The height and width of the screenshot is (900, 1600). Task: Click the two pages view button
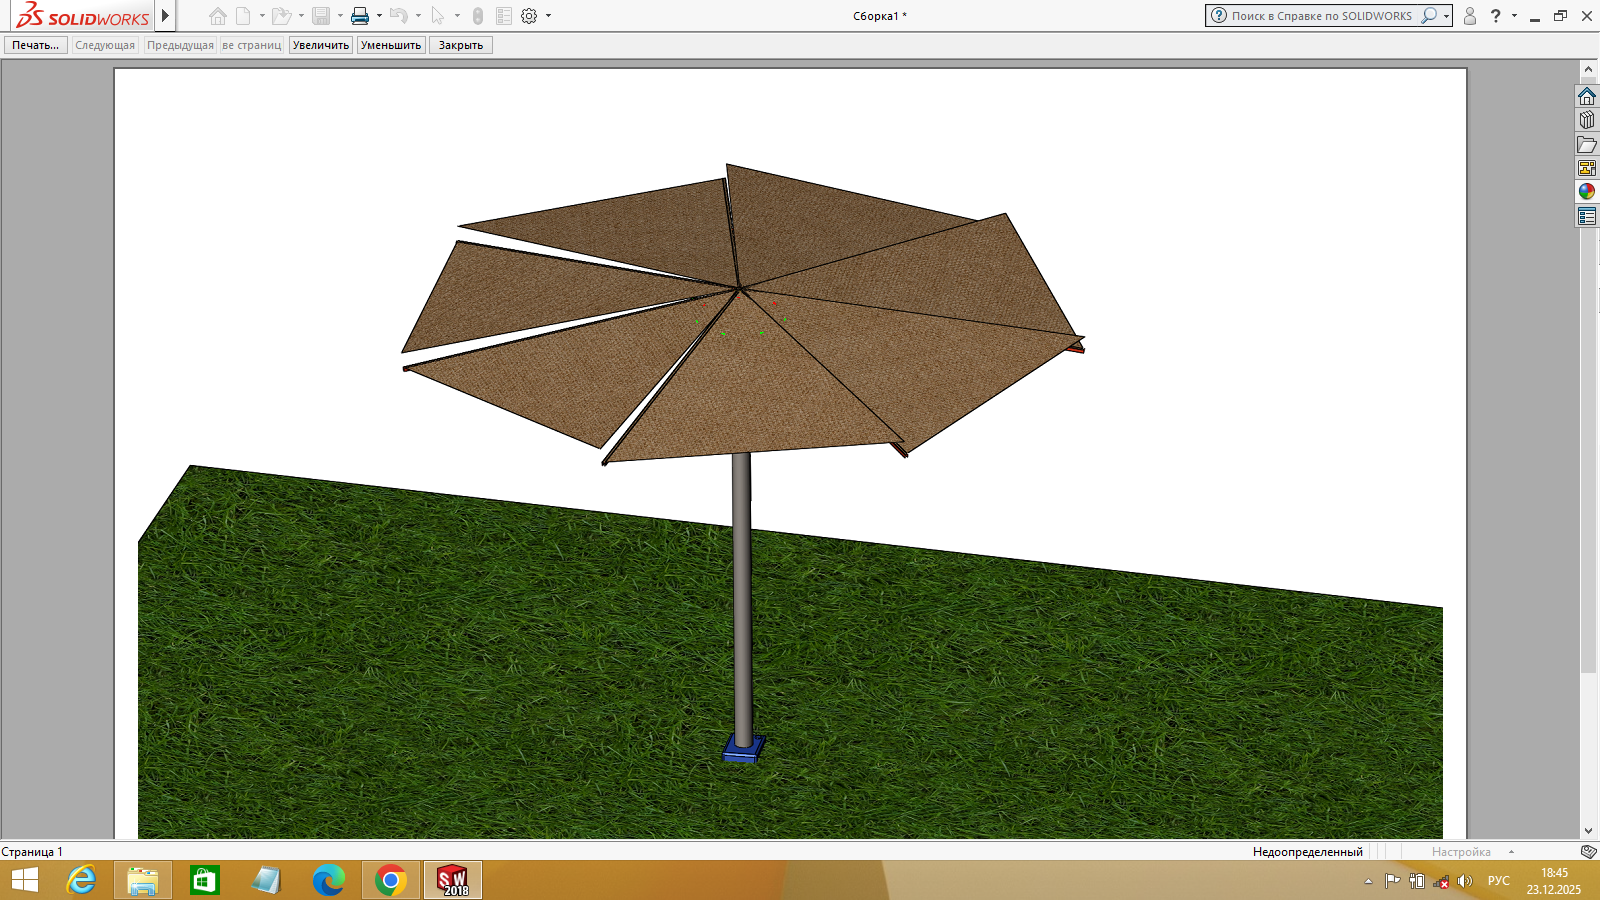pyautogui.click(x=252, y=45)
